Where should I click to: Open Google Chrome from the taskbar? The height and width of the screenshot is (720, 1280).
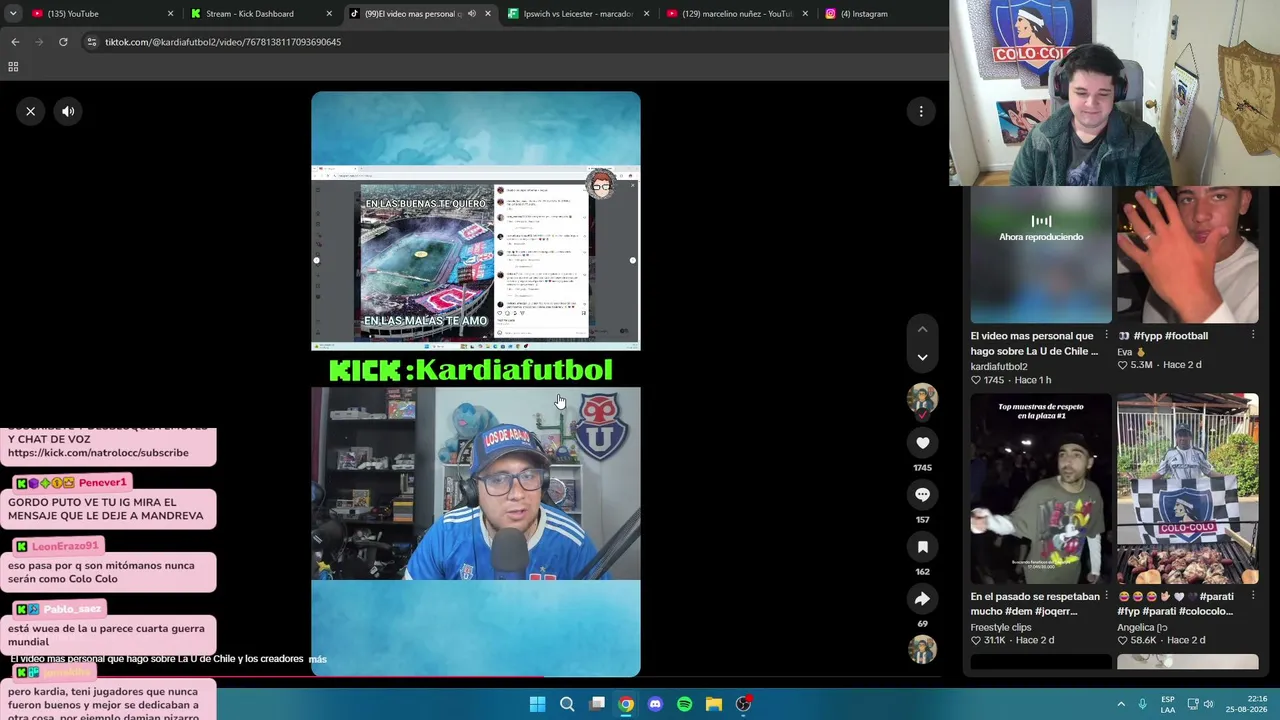point(626,704)
